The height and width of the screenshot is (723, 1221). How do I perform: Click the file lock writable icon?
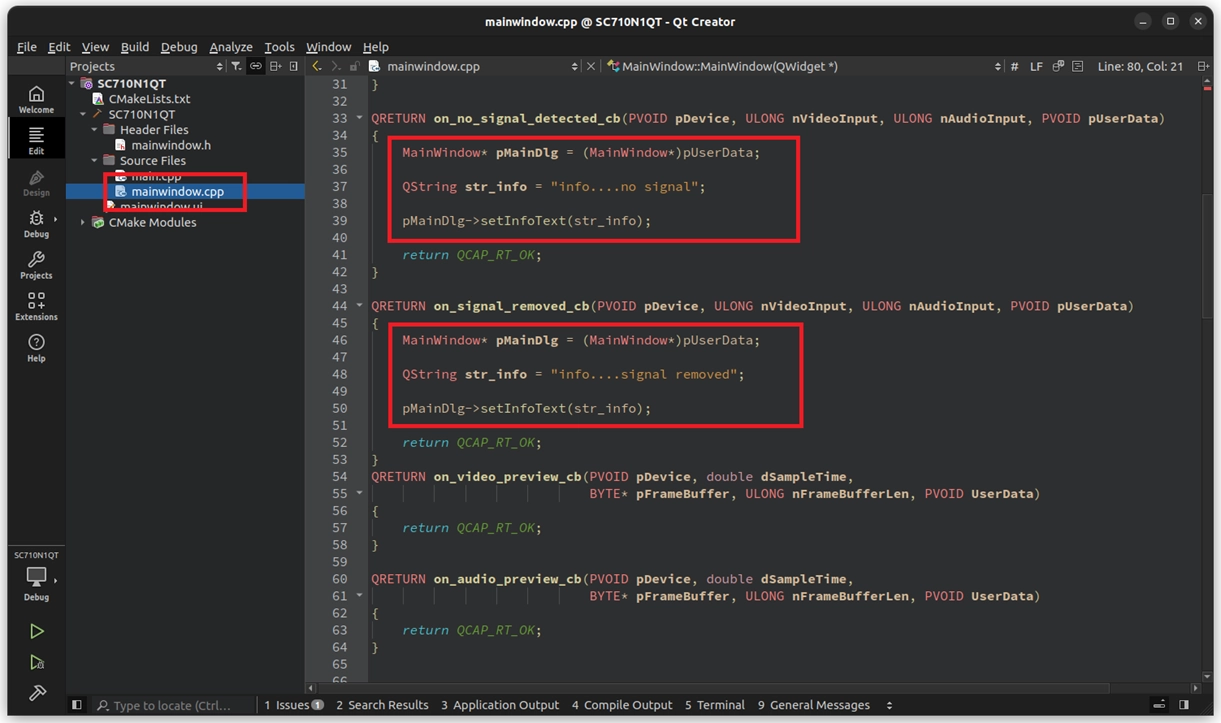(354, 66)
